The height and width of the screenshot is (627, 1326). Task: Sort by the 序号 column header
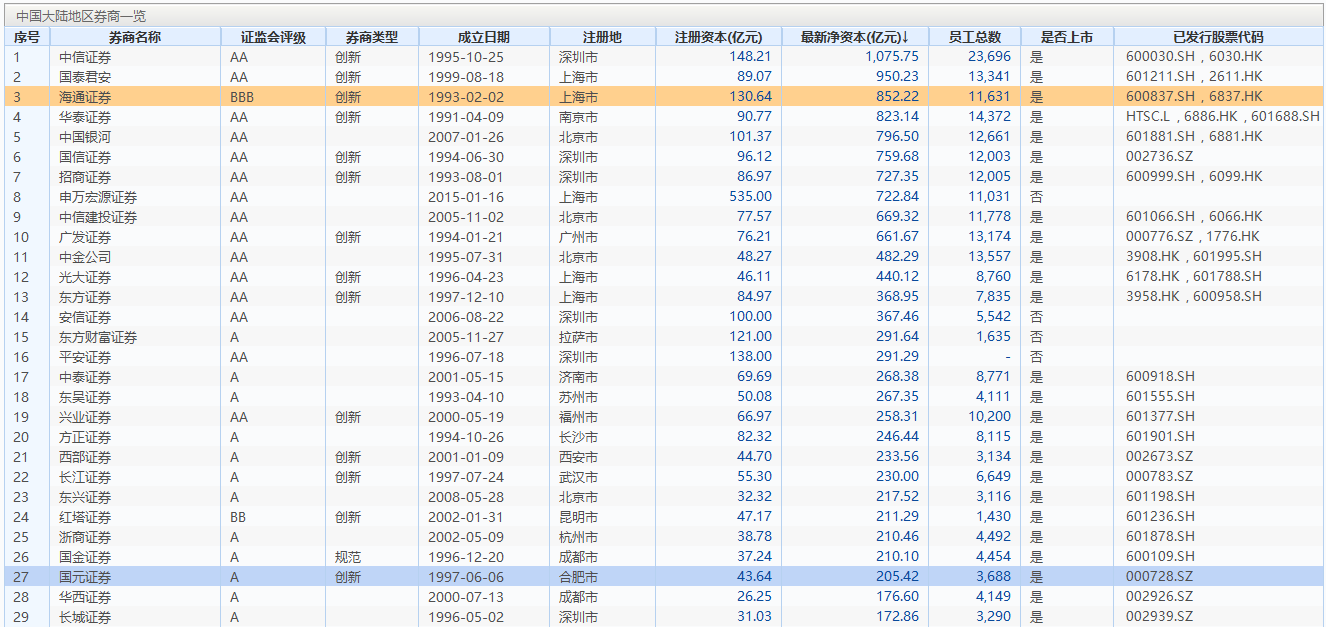click(x=27, y=37)
